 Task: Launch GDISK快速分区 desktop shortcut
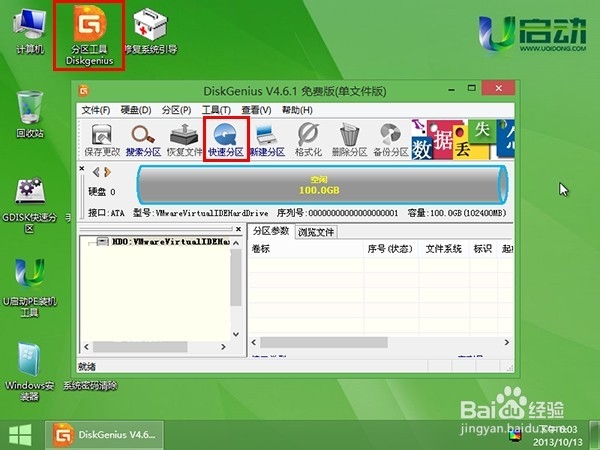click(x=29, y=205)
